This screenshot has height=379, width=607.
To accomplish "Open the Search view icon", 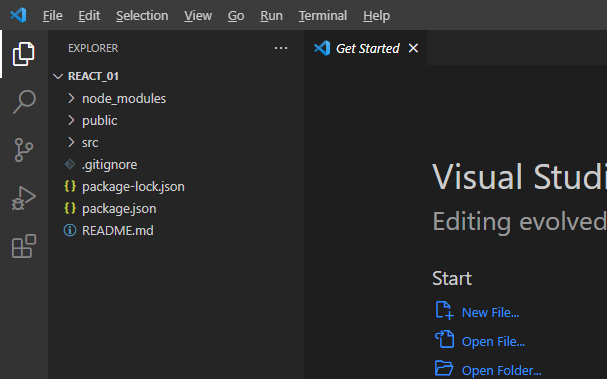I will coord(24,102).
